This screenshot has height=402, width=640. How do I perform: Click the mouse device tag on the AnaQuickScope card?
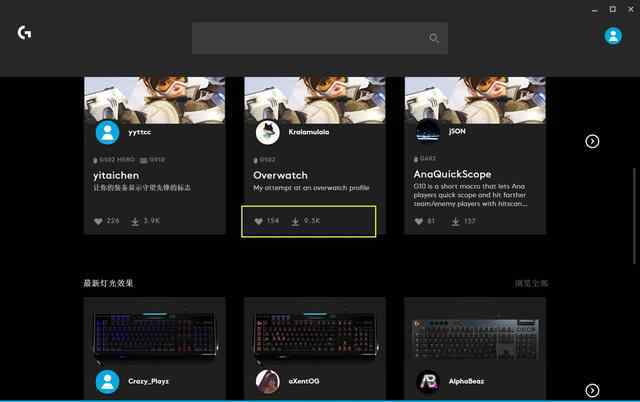click(x=425, y=159)
